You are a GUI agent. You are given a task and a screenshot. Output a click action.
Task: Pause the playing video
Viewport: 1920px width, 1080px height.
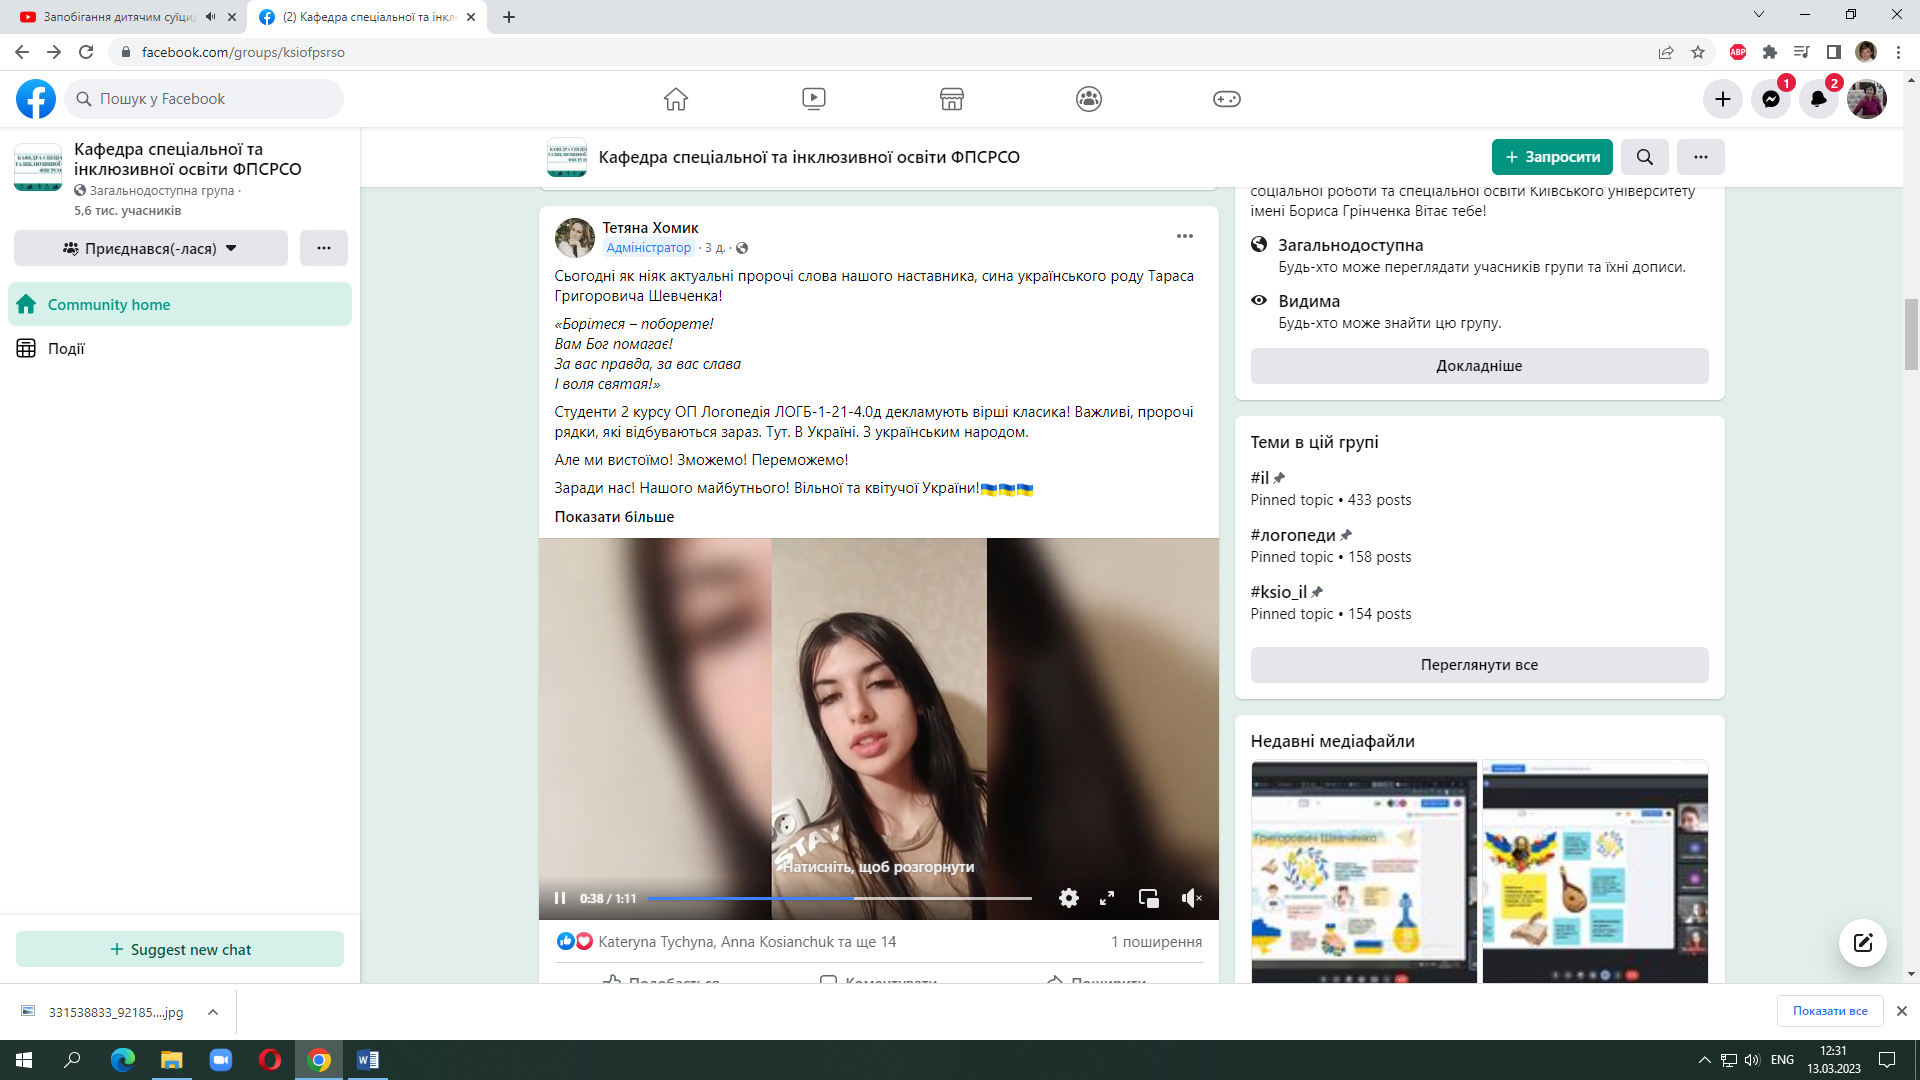(560, 898)
